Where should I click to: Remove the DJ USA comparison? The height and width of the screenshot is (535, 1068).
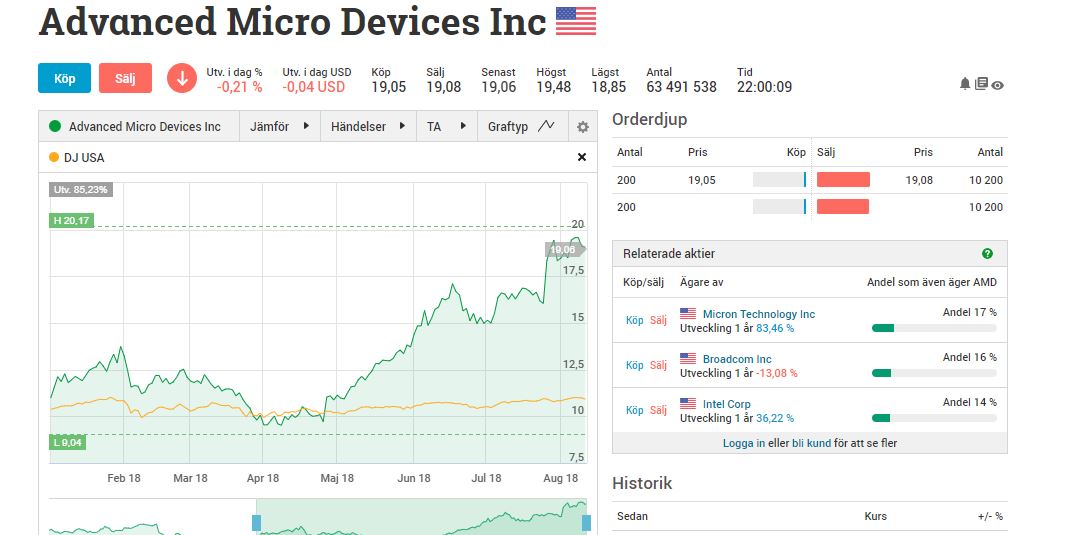[x=582, y=157]
